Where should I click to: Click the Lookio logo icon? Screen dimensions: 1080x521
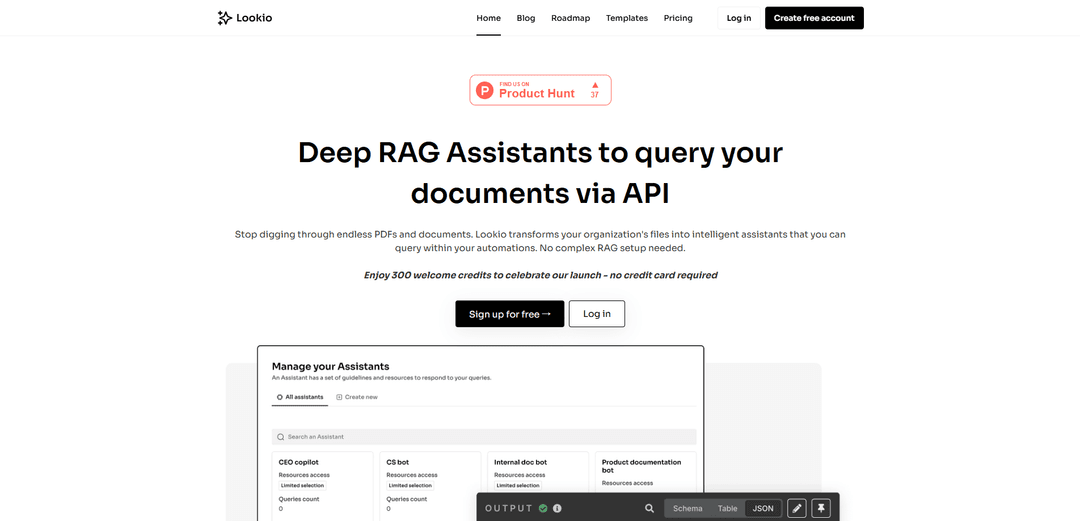pos(225,18)
